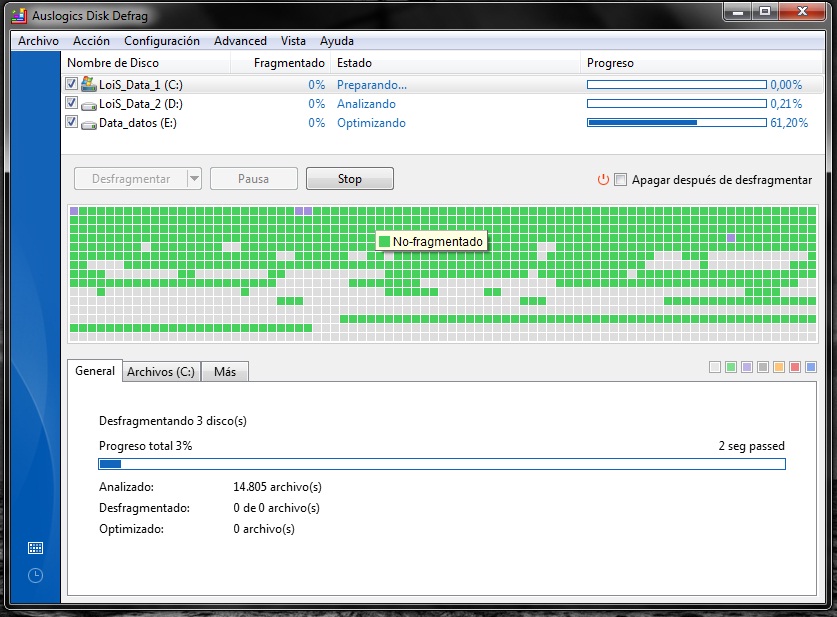Click the E: drive 61,20% progress bar
837x617 pixels.
pyautogui.click(x=676, y=123)
